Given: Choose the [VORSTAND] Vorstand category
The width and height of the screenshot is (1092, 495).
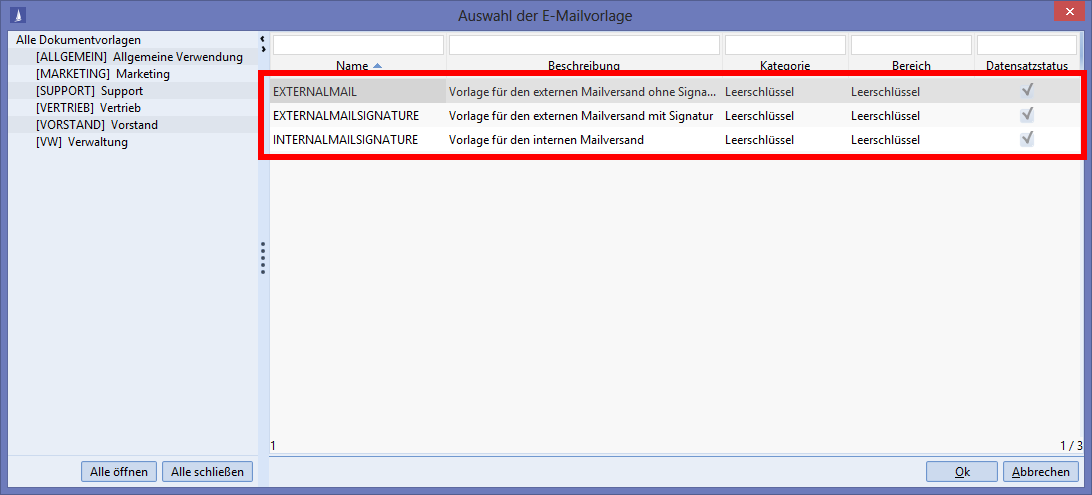Looking at the screenshot, I should (96, 125).
